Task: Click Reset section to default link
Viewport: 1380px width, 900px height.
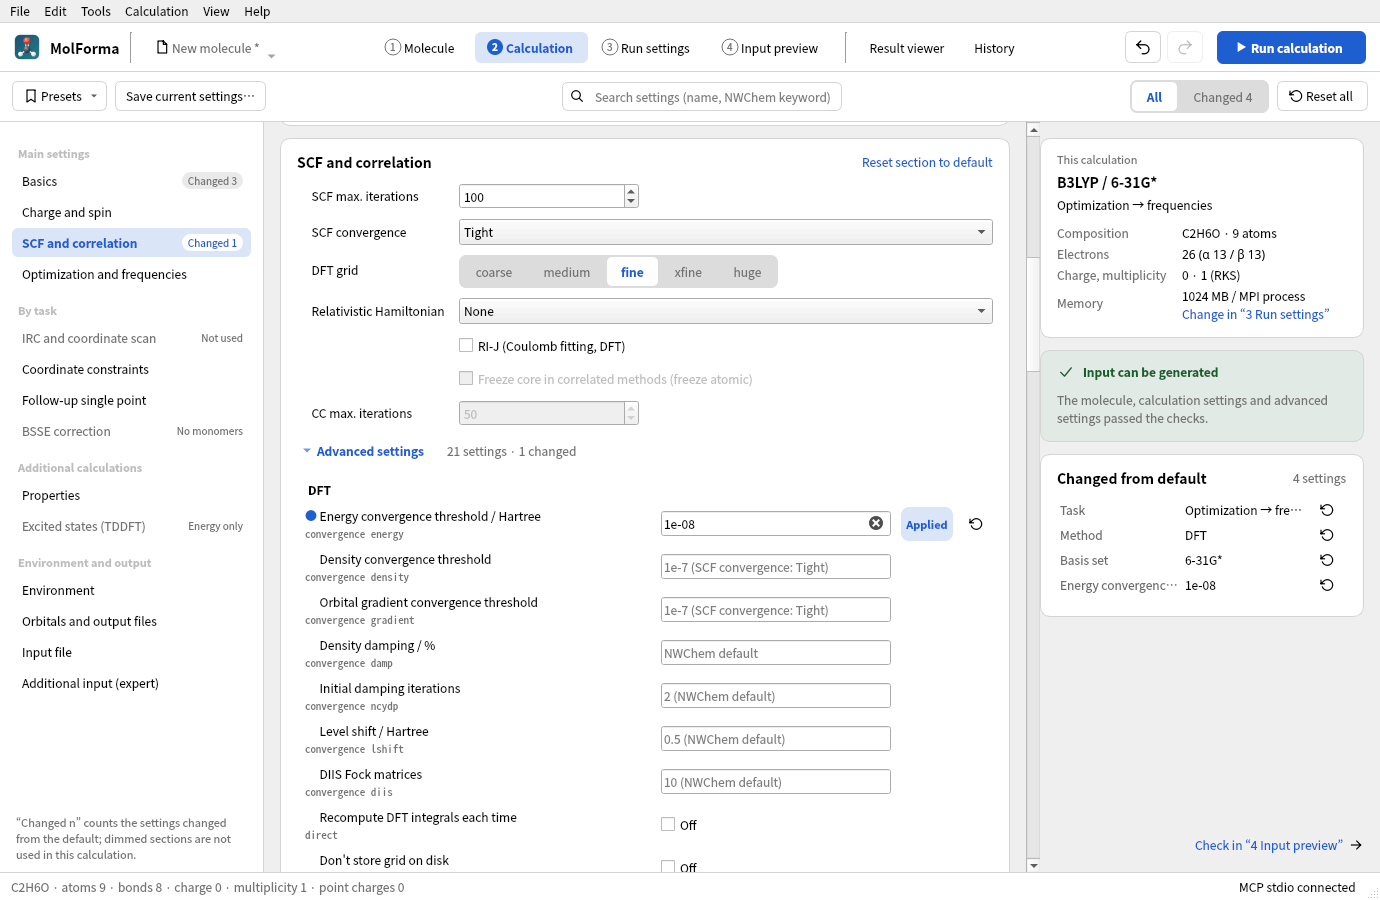Action: pyautogui.click(x=927, y=162)
